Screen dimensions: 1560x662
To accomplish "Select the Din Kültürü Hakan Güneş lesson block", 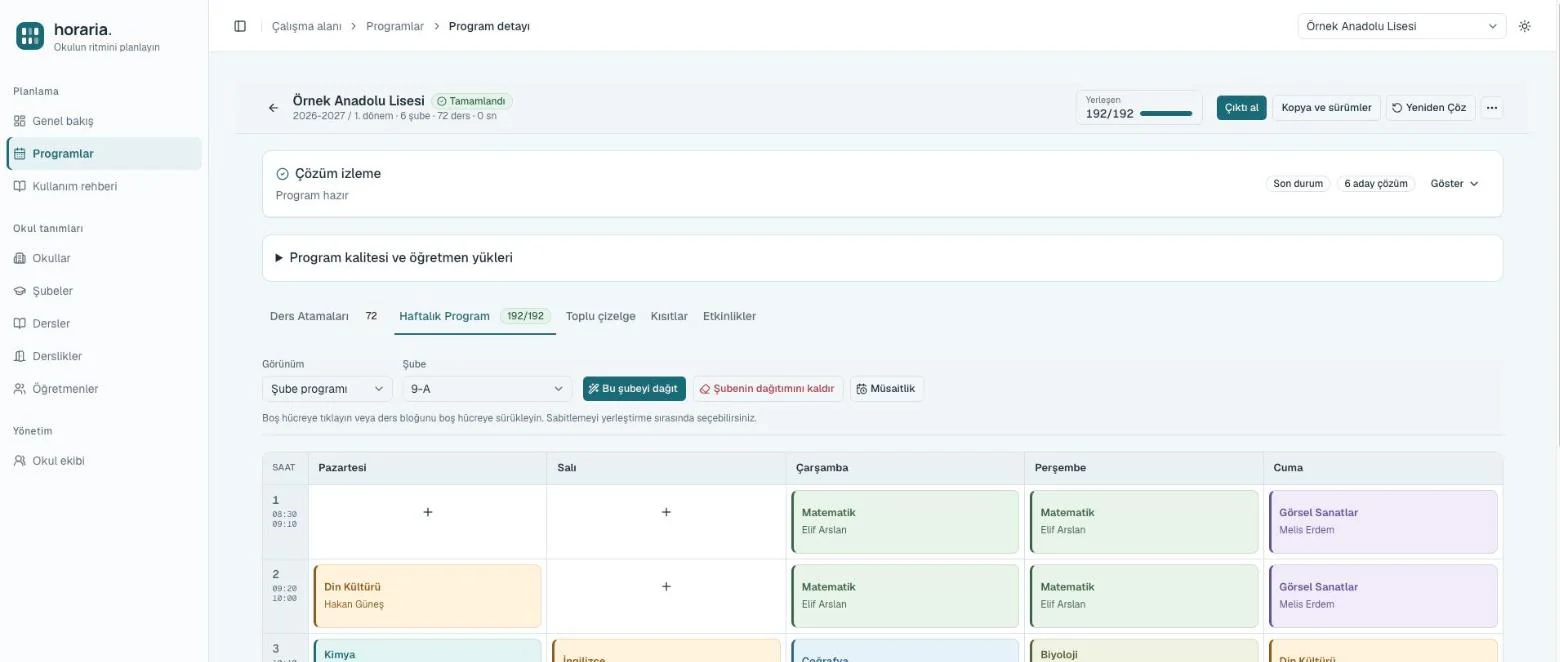I will (x=427, y=596).
